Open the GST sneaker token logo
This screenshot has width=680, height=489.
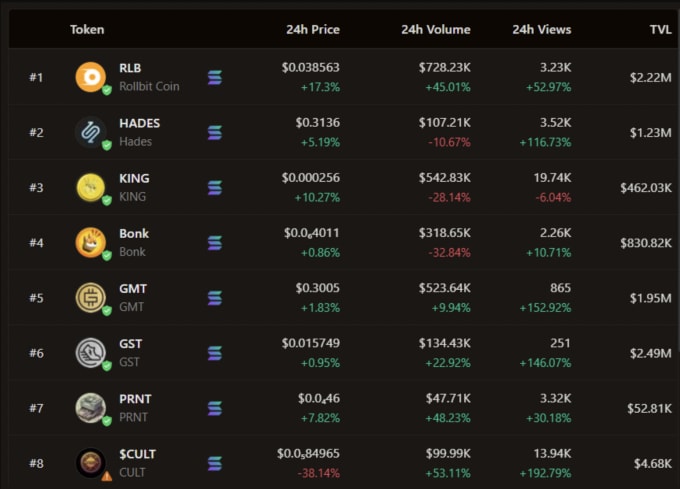coord(91,353)
